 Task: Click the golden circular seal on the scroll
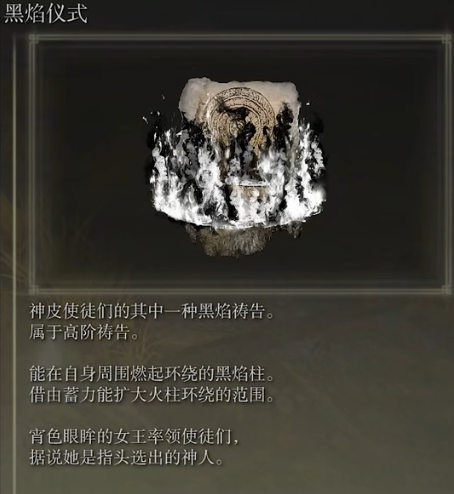point(238,117)
